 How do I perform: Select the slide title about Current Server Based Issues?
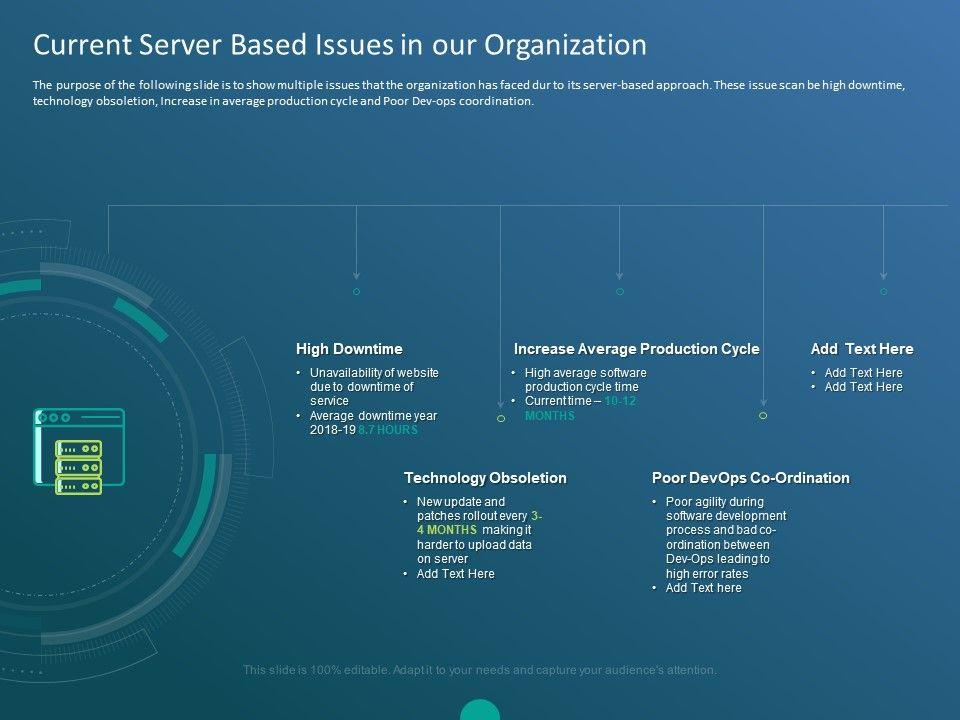[x=340, y=45]
